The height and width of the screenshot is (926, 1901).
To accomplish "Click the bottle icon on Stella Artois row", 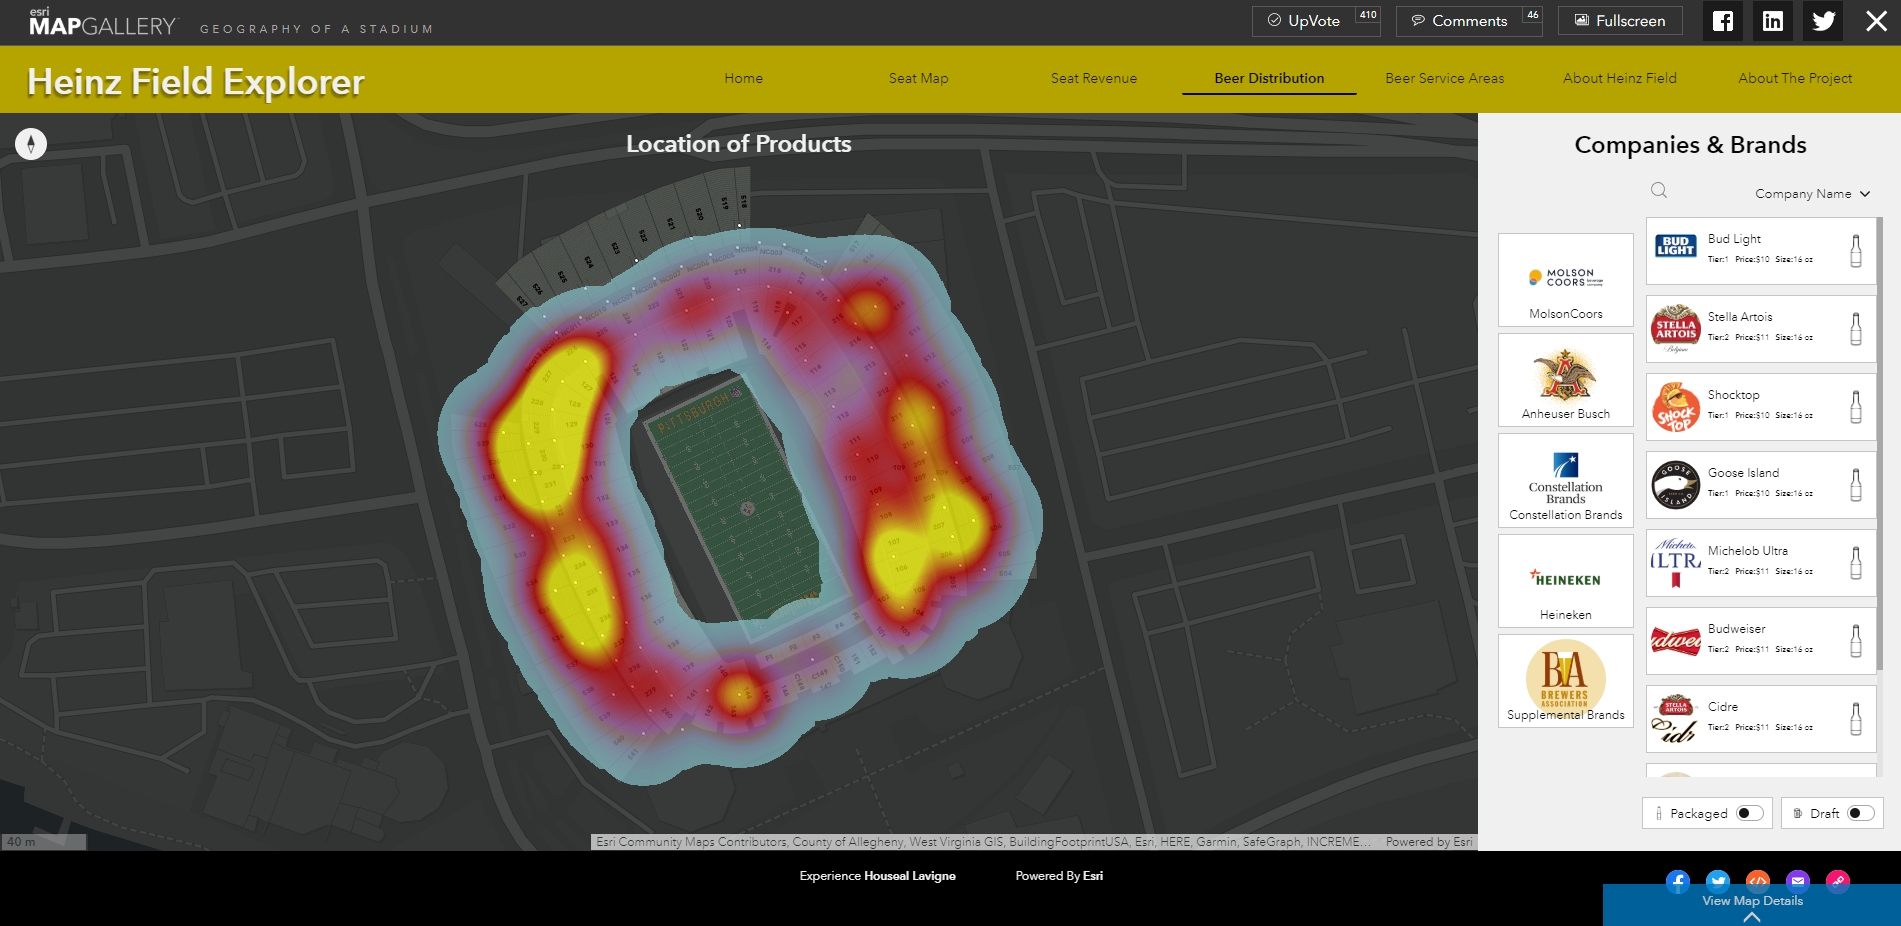I will click(1856, 329).
